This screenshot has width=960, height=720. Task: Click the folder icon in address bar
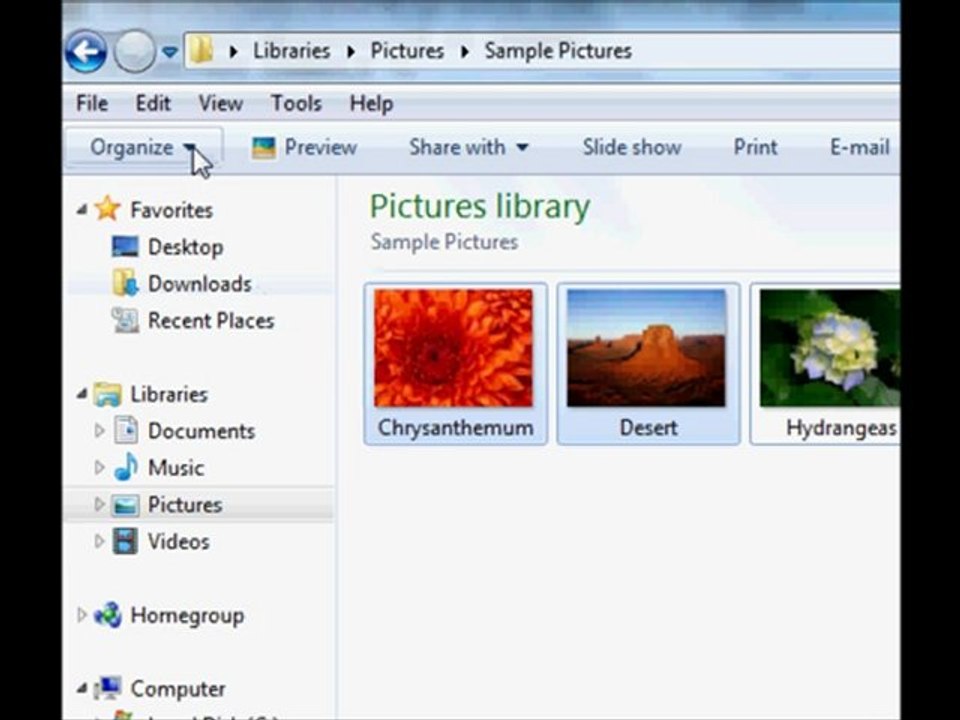pos(201,50)
